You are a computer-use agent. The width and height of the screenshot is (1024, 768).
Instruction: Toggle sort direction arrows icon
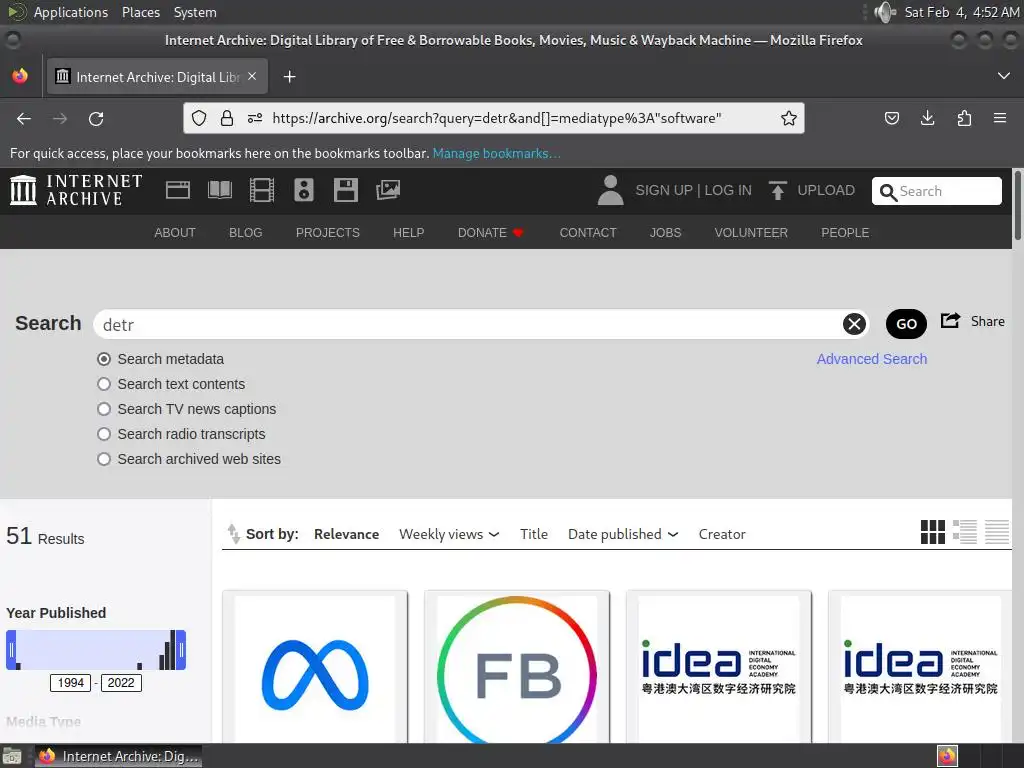(x=233, y=534)
